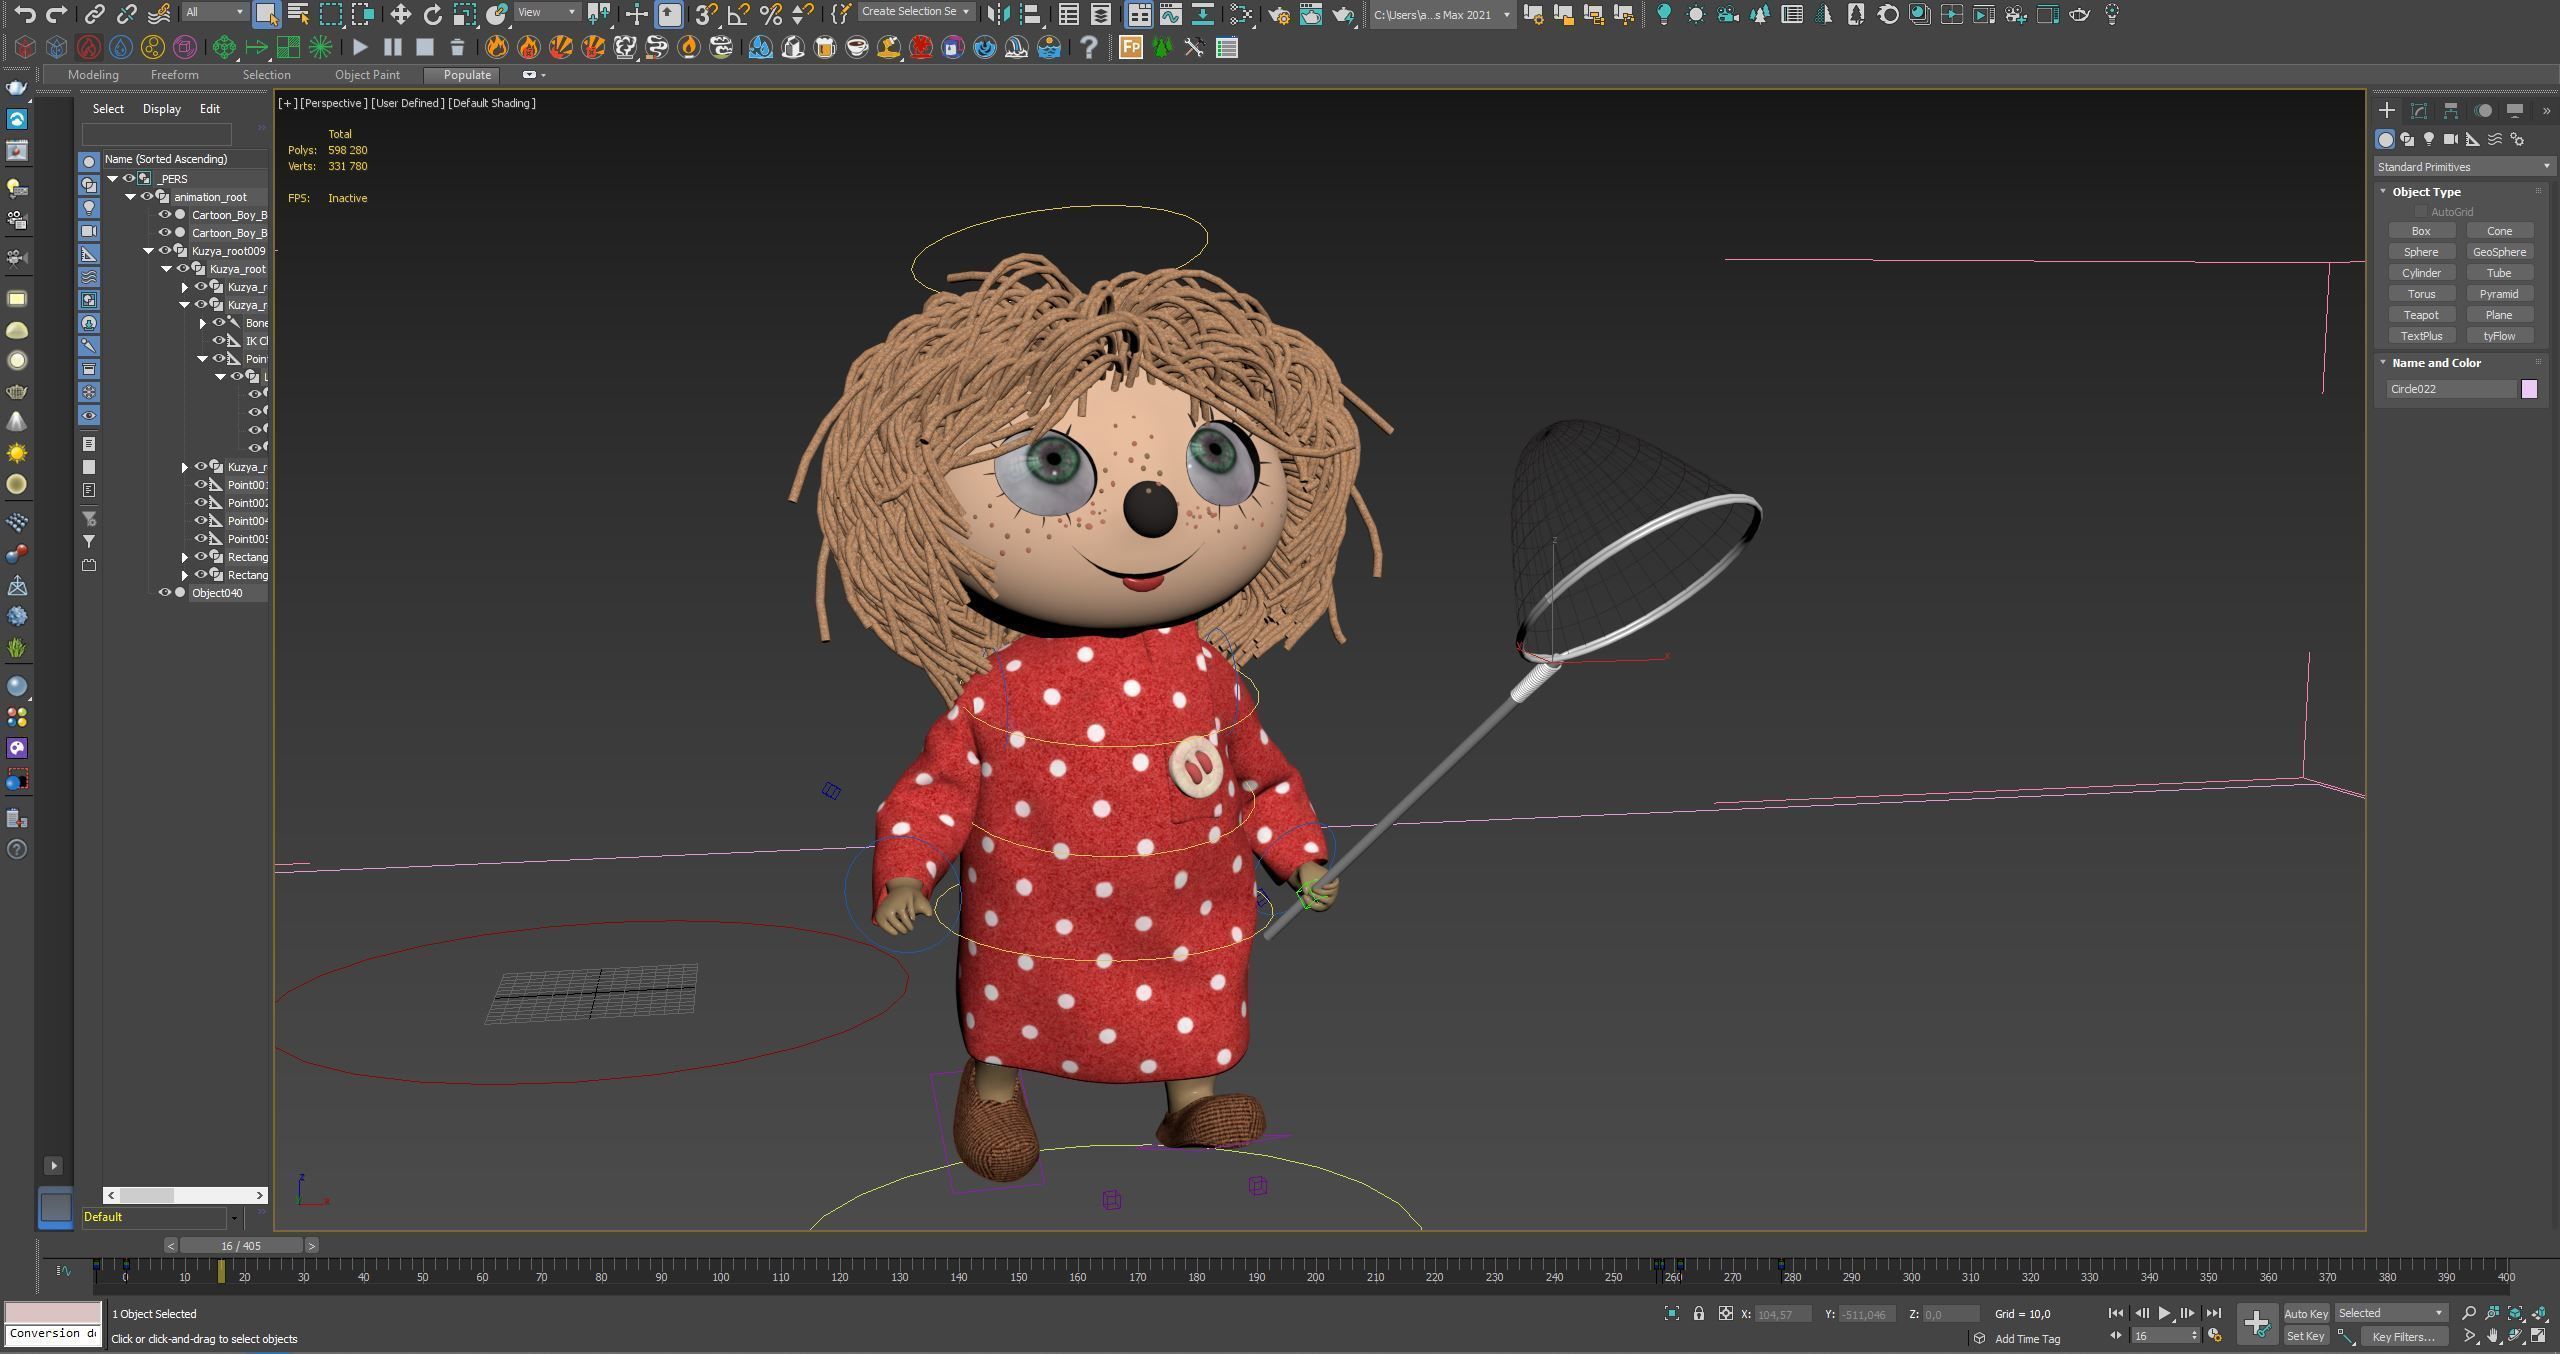Click the Maximize Viewport toggle icon
The height and width of the screenshot is (1354, 2560).
[x=2539, y=1336]
